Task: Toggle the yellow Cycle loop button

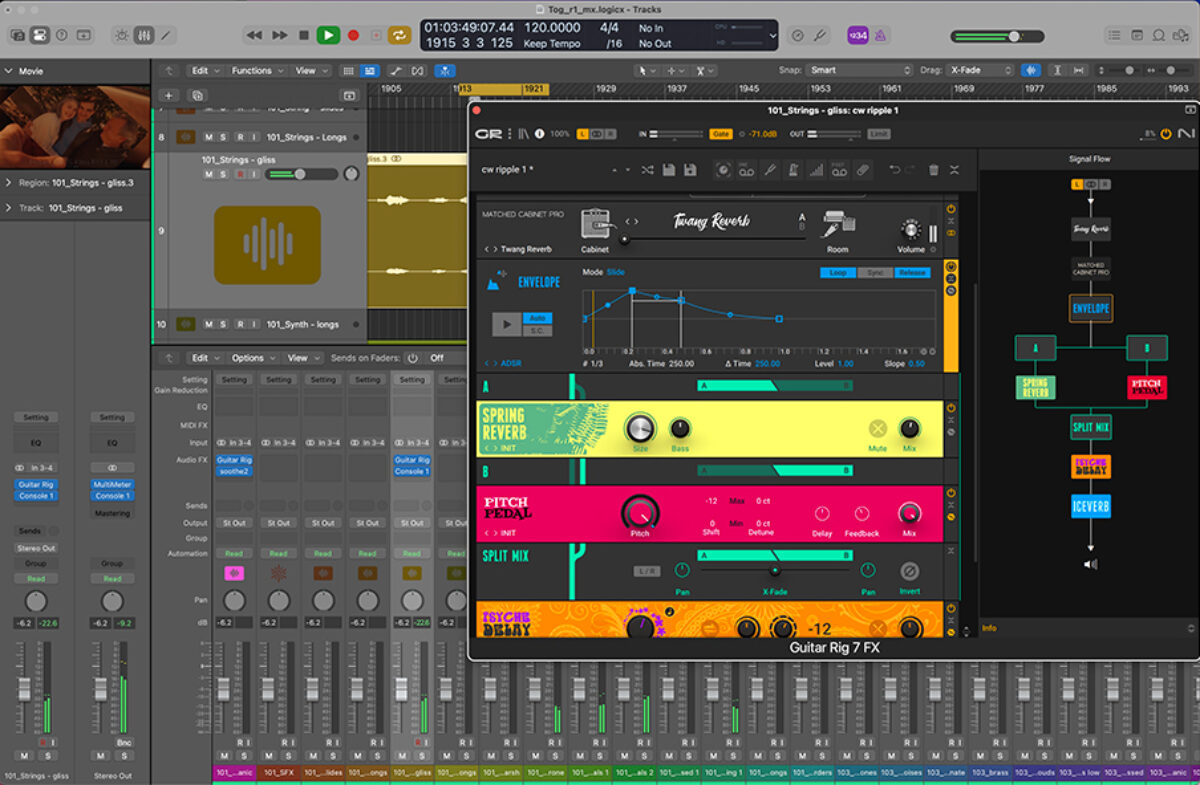Action: click(x=400, y=35)
